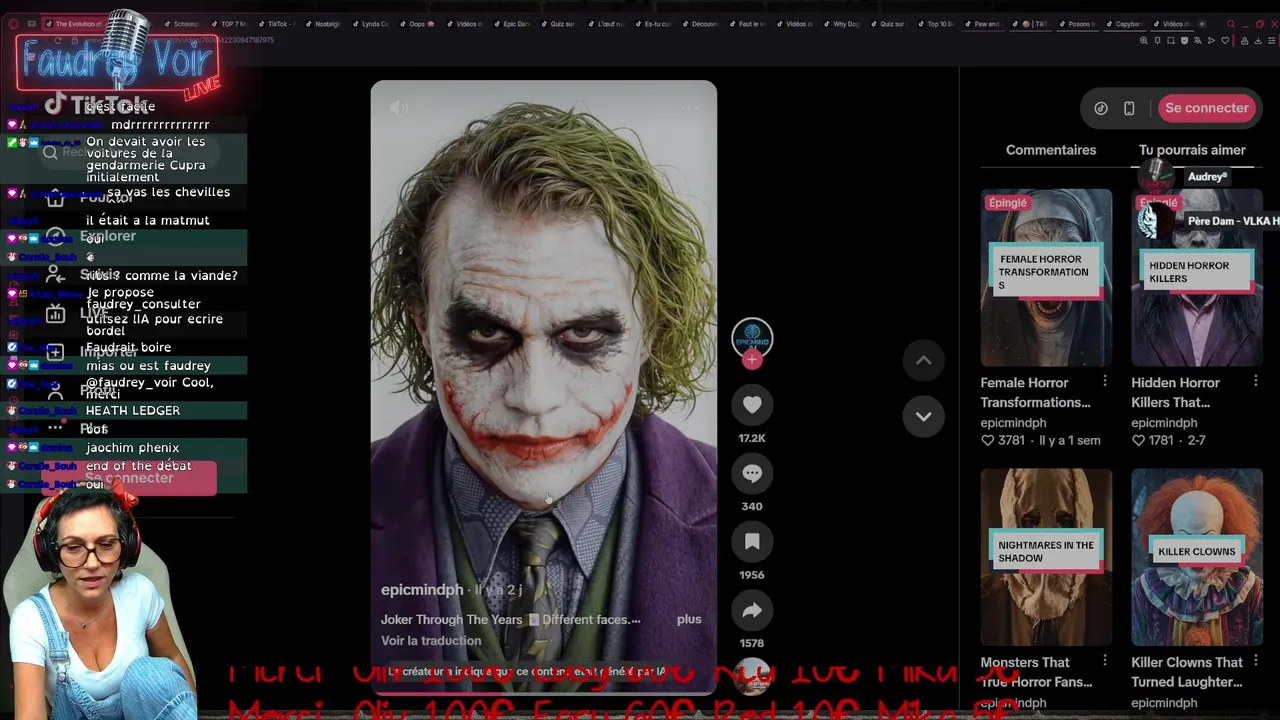Click the Hidden Horror Killers That title text
Screen dimensions: 1280x720
tap(1175, 392)
